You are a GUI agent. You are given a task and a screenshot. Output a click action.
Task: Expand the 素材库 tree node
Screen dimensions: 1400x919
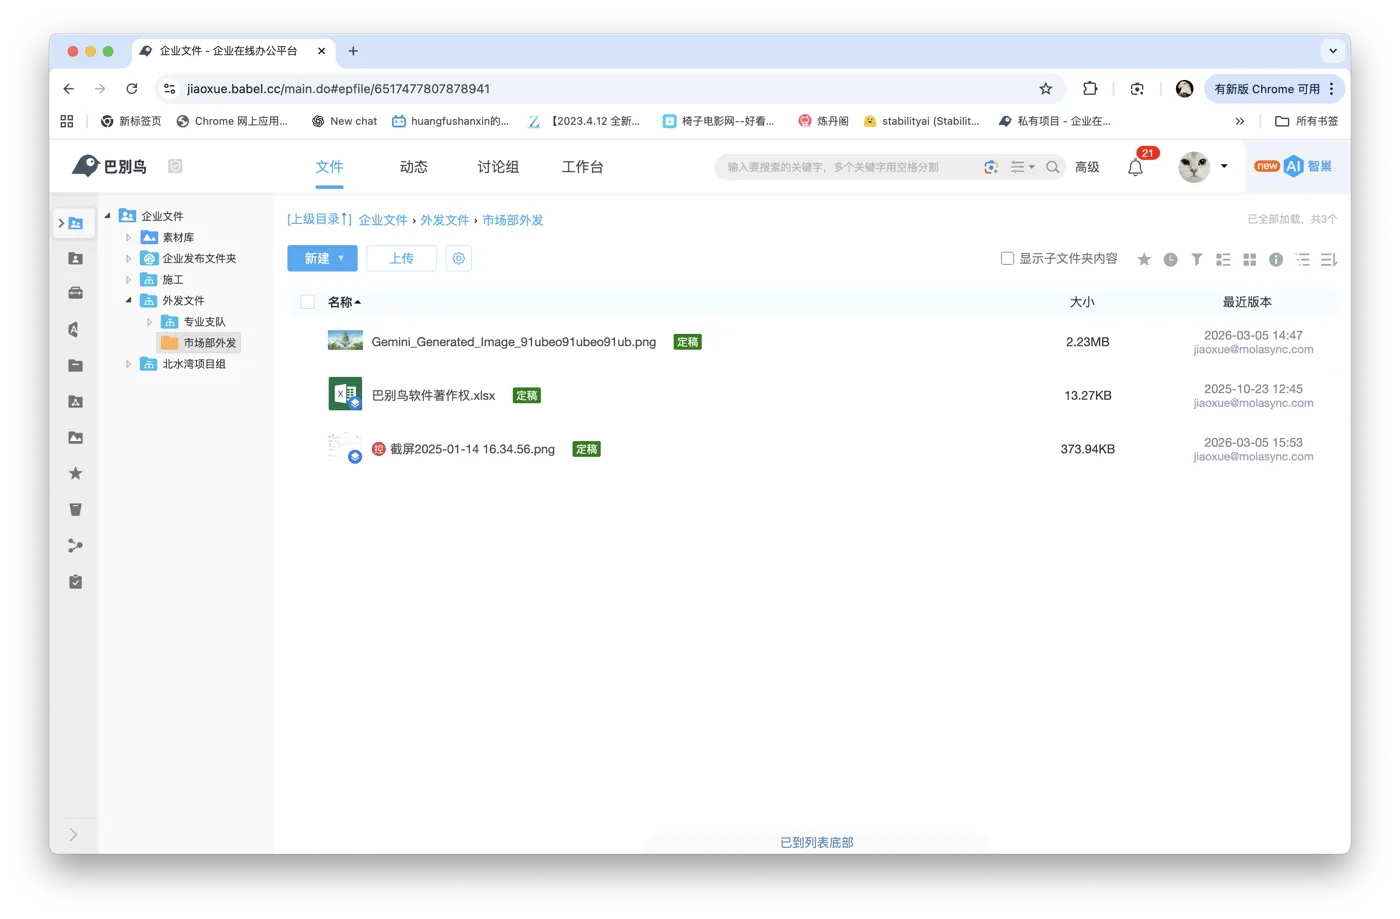click(x=129, y=237)
